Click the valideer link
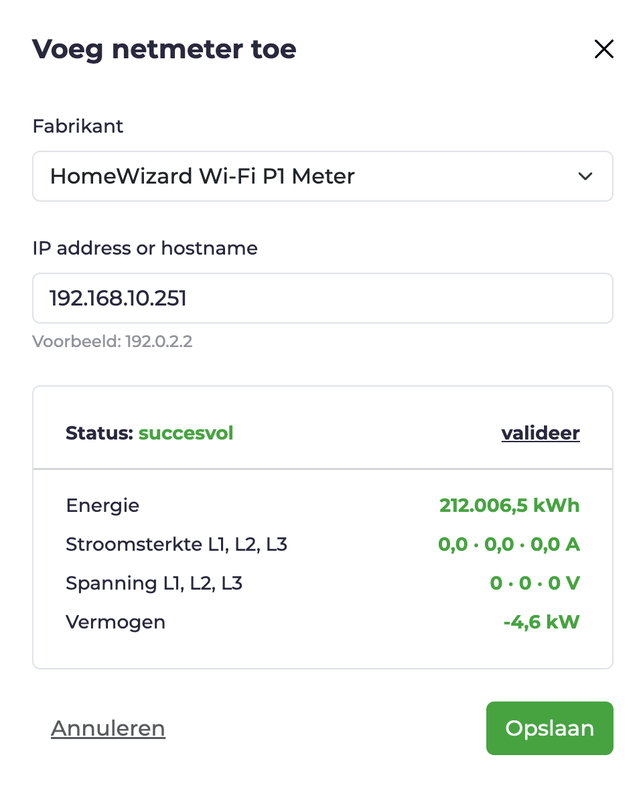Screen dimensions: 643x800 tap(540, 433)
